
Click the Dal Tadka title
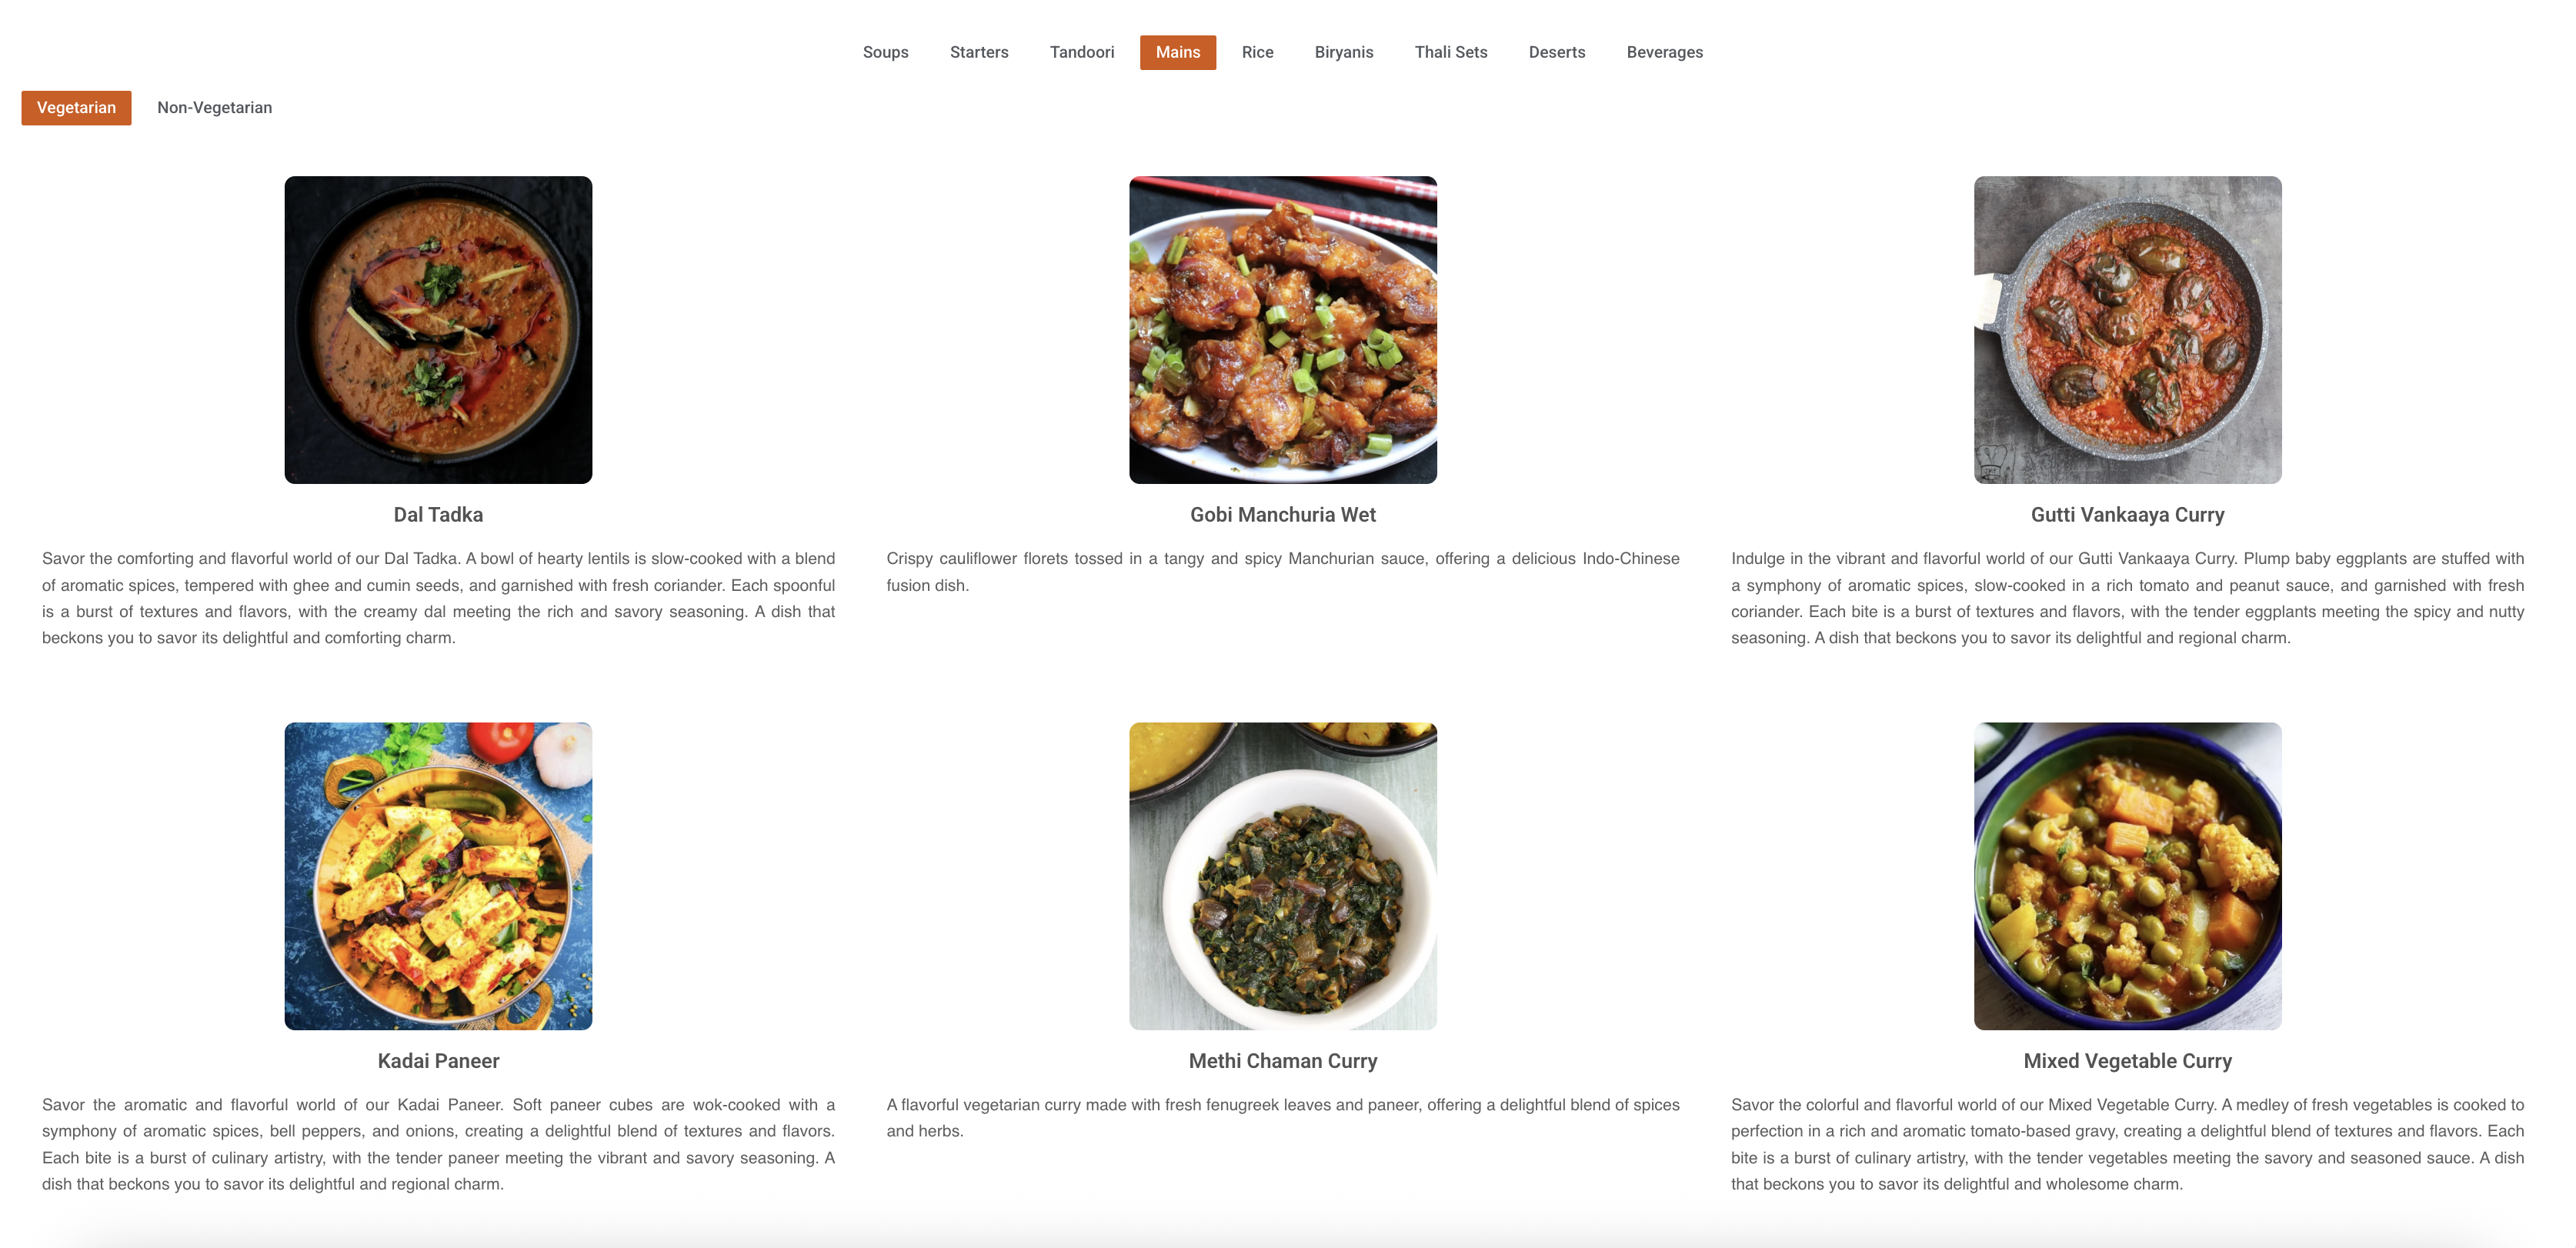[x=438, y=514]
